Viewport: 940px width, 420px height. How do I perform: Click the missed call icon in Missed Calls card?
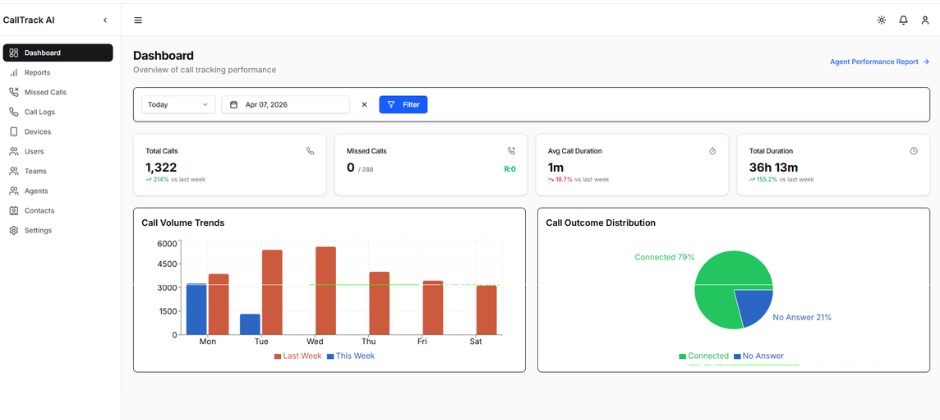point(512,151)
